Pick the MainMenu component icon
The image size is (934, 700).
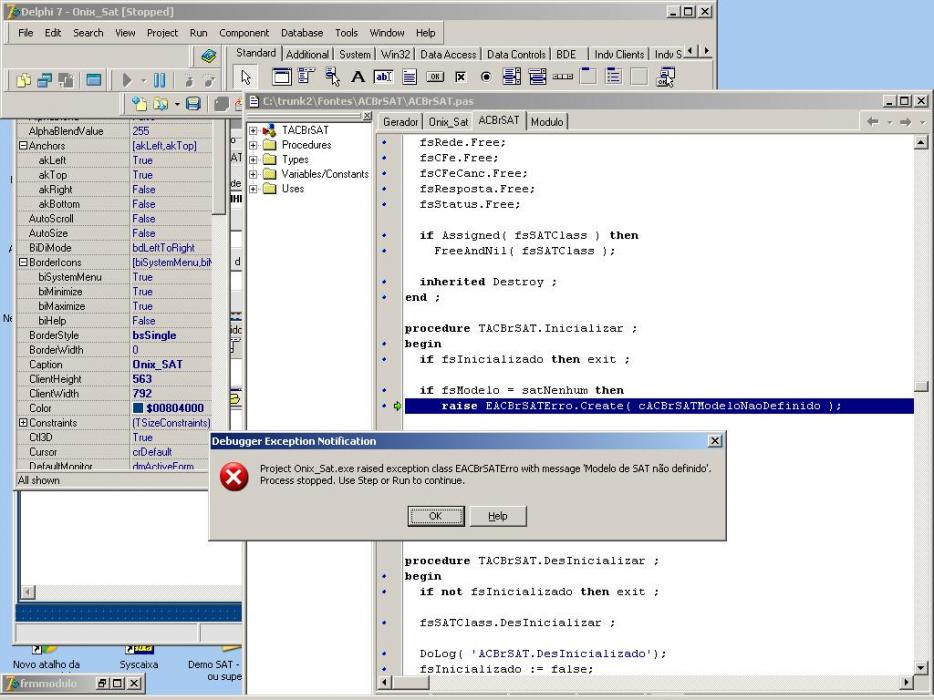(306, 77)
